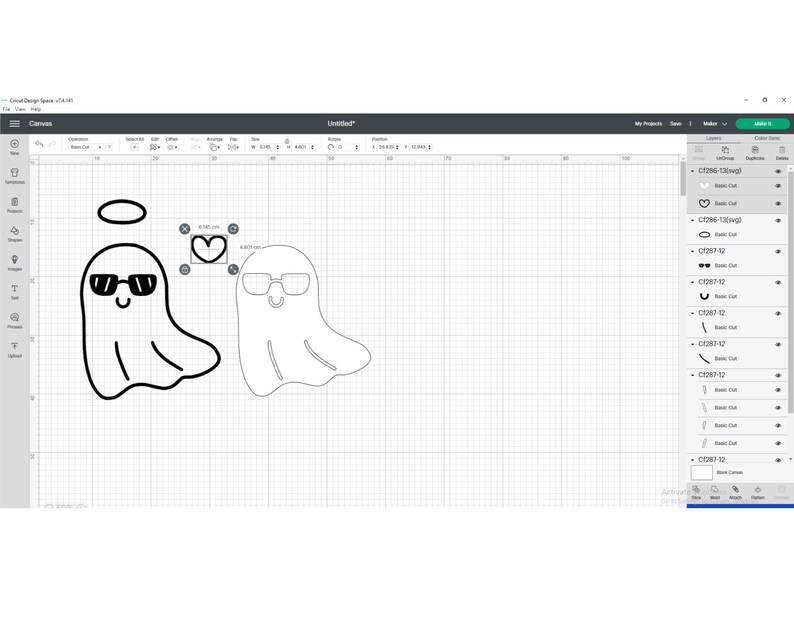
Task: Click the resize handle on selected heart
Action: coord(233,269)
